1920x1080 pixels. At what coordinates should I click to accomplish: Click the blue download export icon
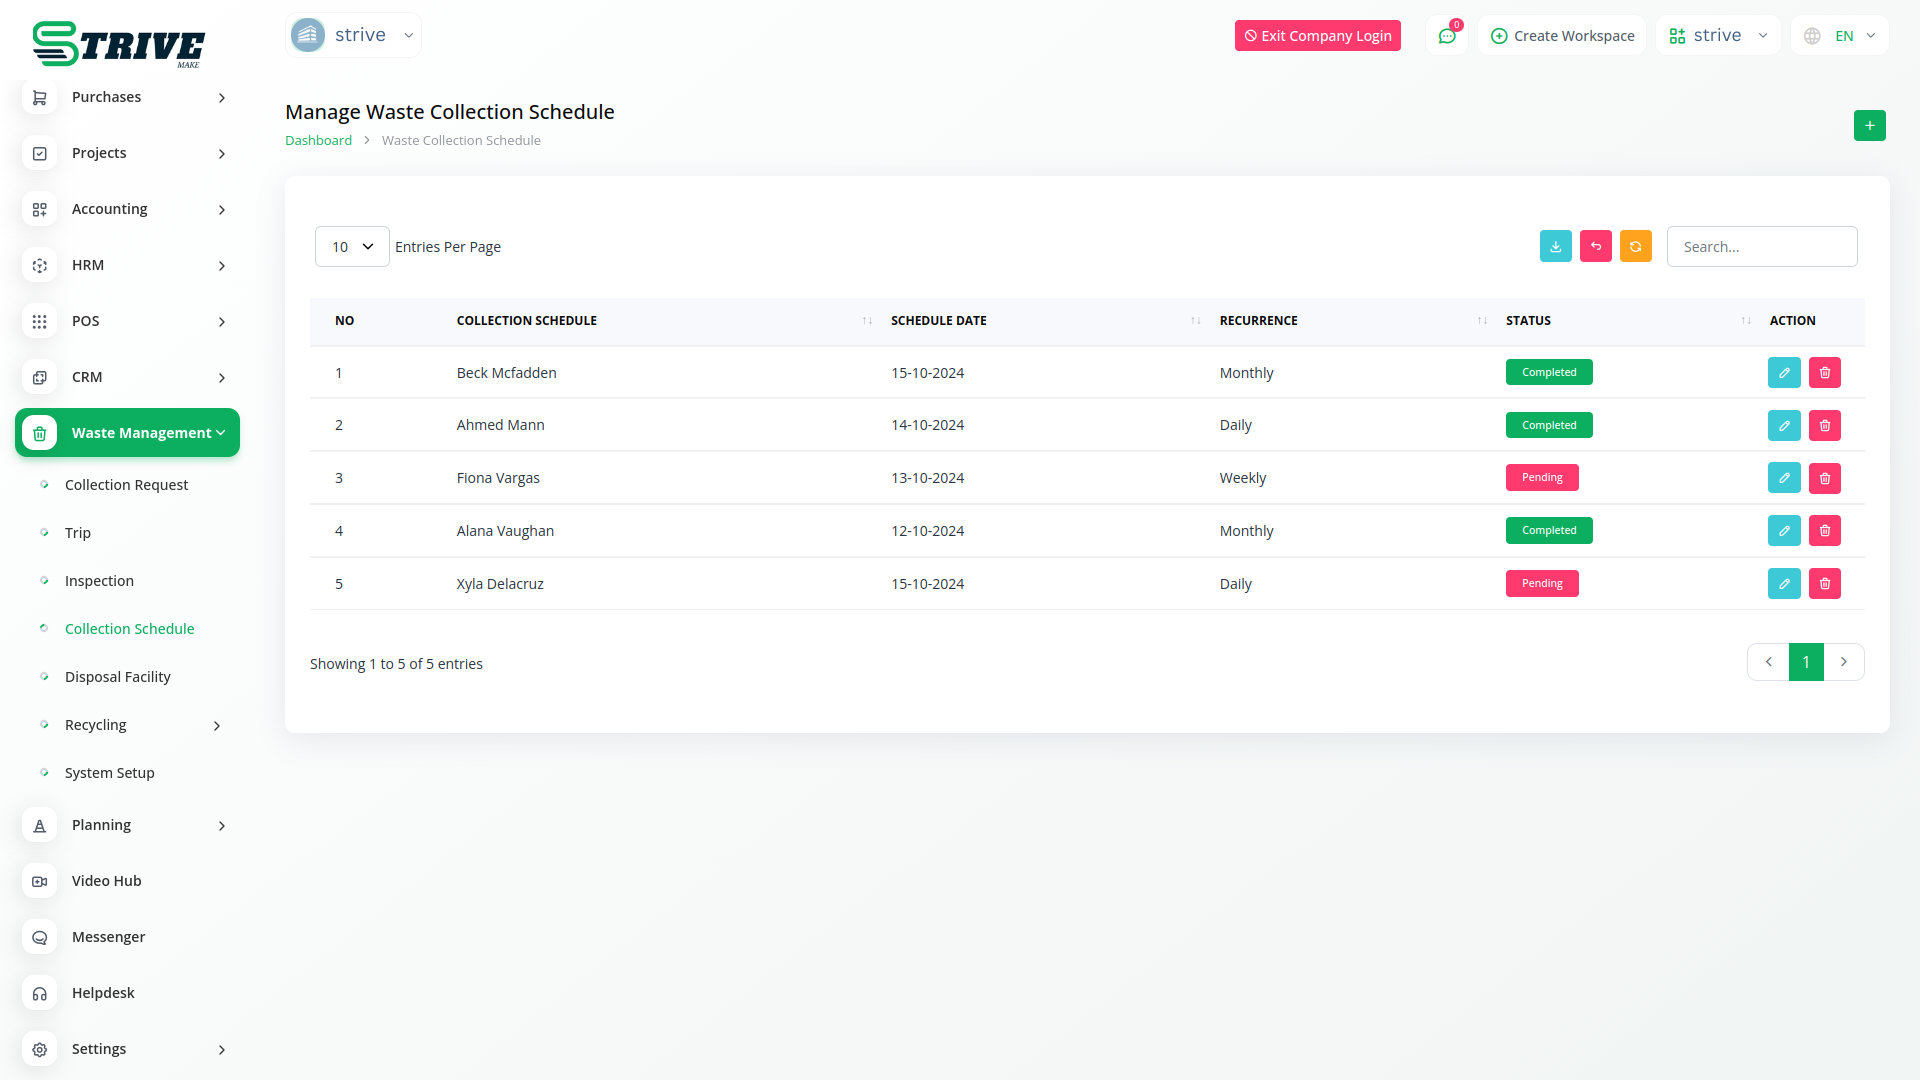coord(1555,247)
